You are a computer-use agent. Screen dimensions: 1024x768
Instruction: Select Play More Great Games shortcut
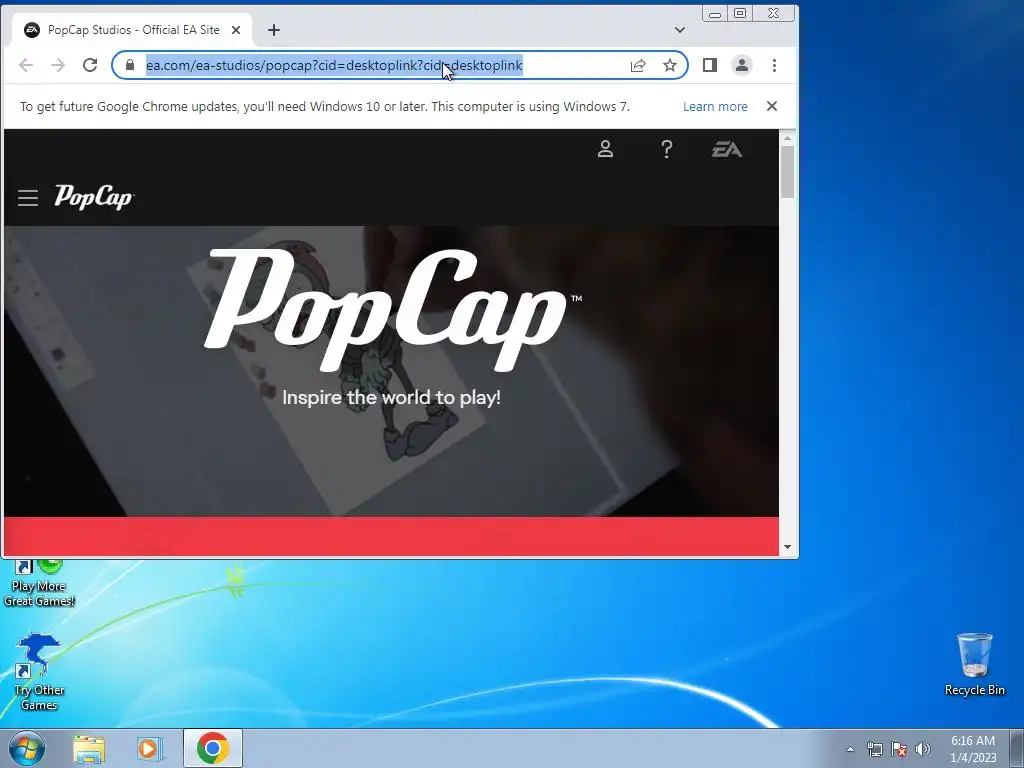point(39,583)
